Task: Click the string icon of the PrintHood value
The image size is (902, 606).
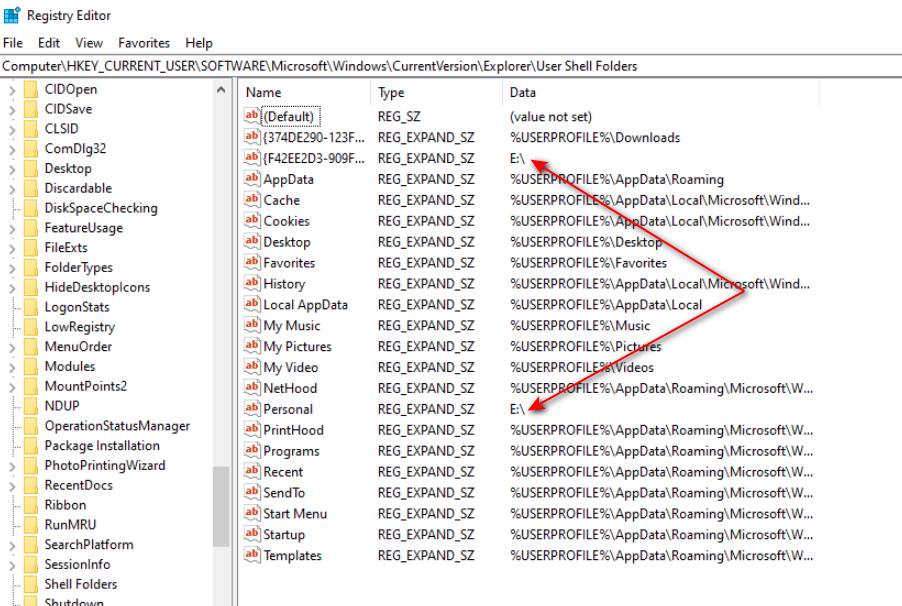Action: point(251,429)
